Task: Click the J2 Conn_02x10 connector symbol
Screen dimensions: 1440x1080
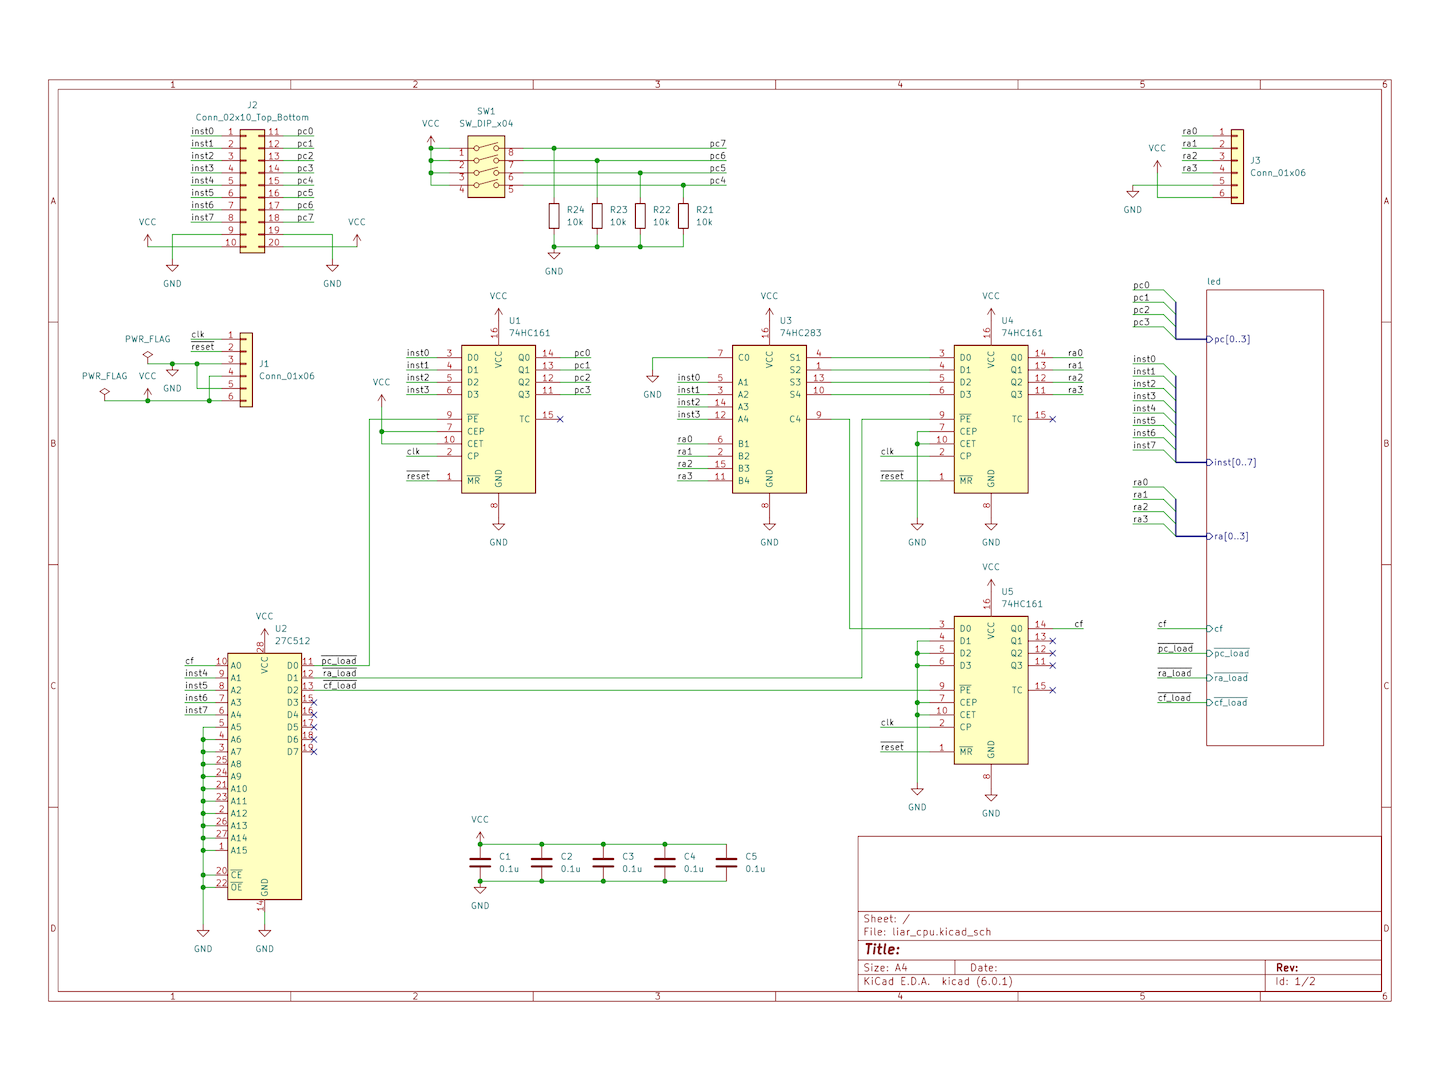Action: [252, 188]
